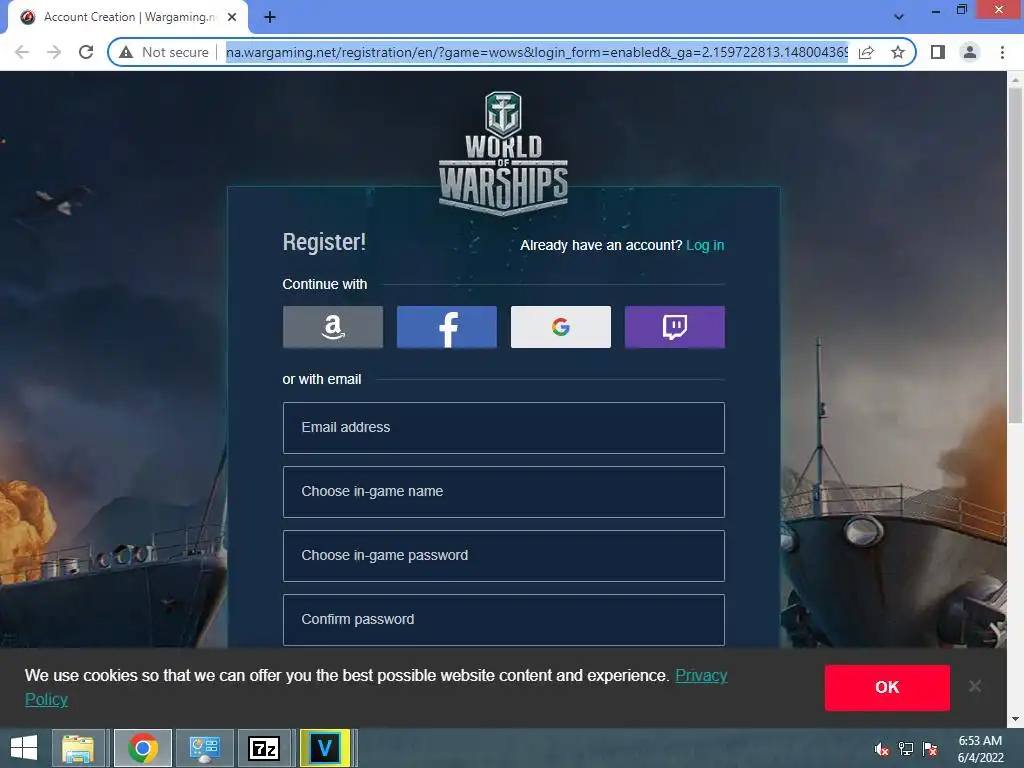Select Chrome in the taskbar
This screenshot has width=1024, height=768.
pyautogui.click(x=143, y=748)
